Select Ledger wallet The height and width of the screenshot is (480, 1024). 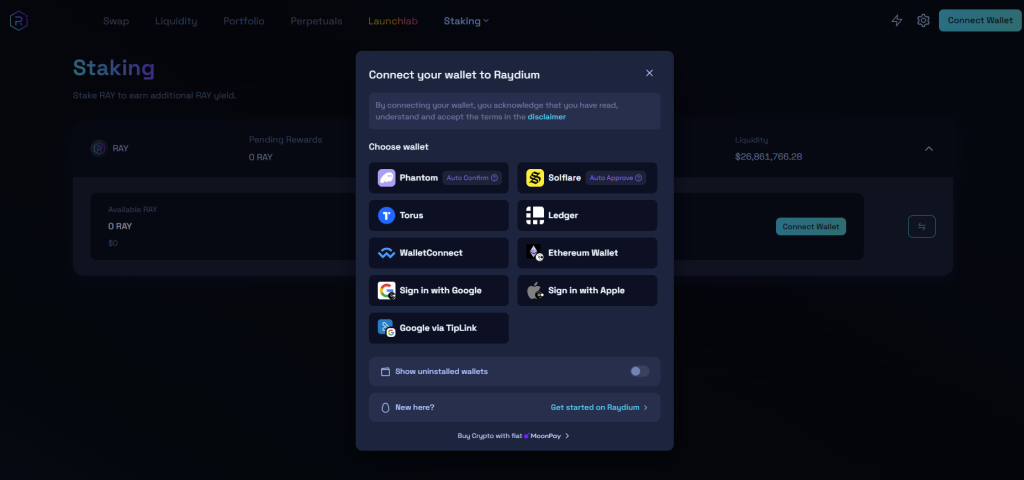587,216
